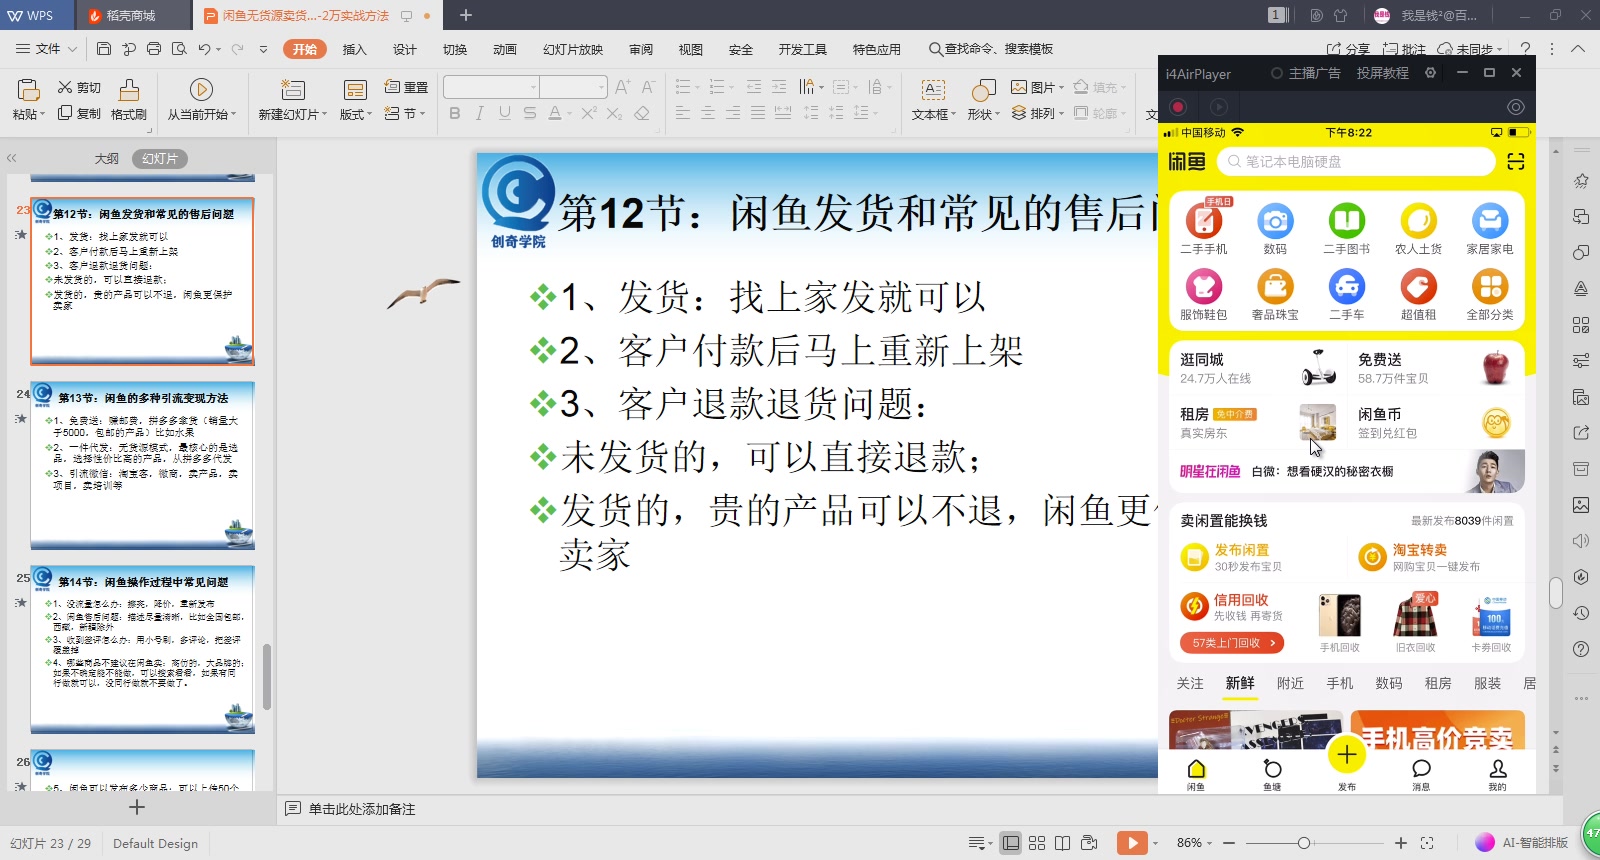Click the Undo arrow icon
The width and height of the screenshot is (1600, 860).
(204, 49)
